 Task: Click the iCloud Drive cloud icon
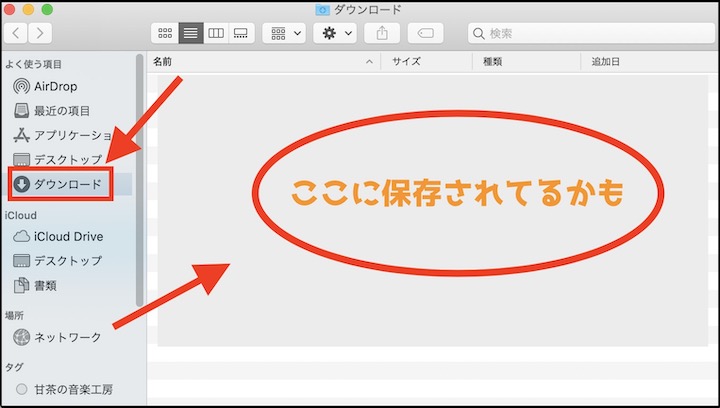(22, 236)
